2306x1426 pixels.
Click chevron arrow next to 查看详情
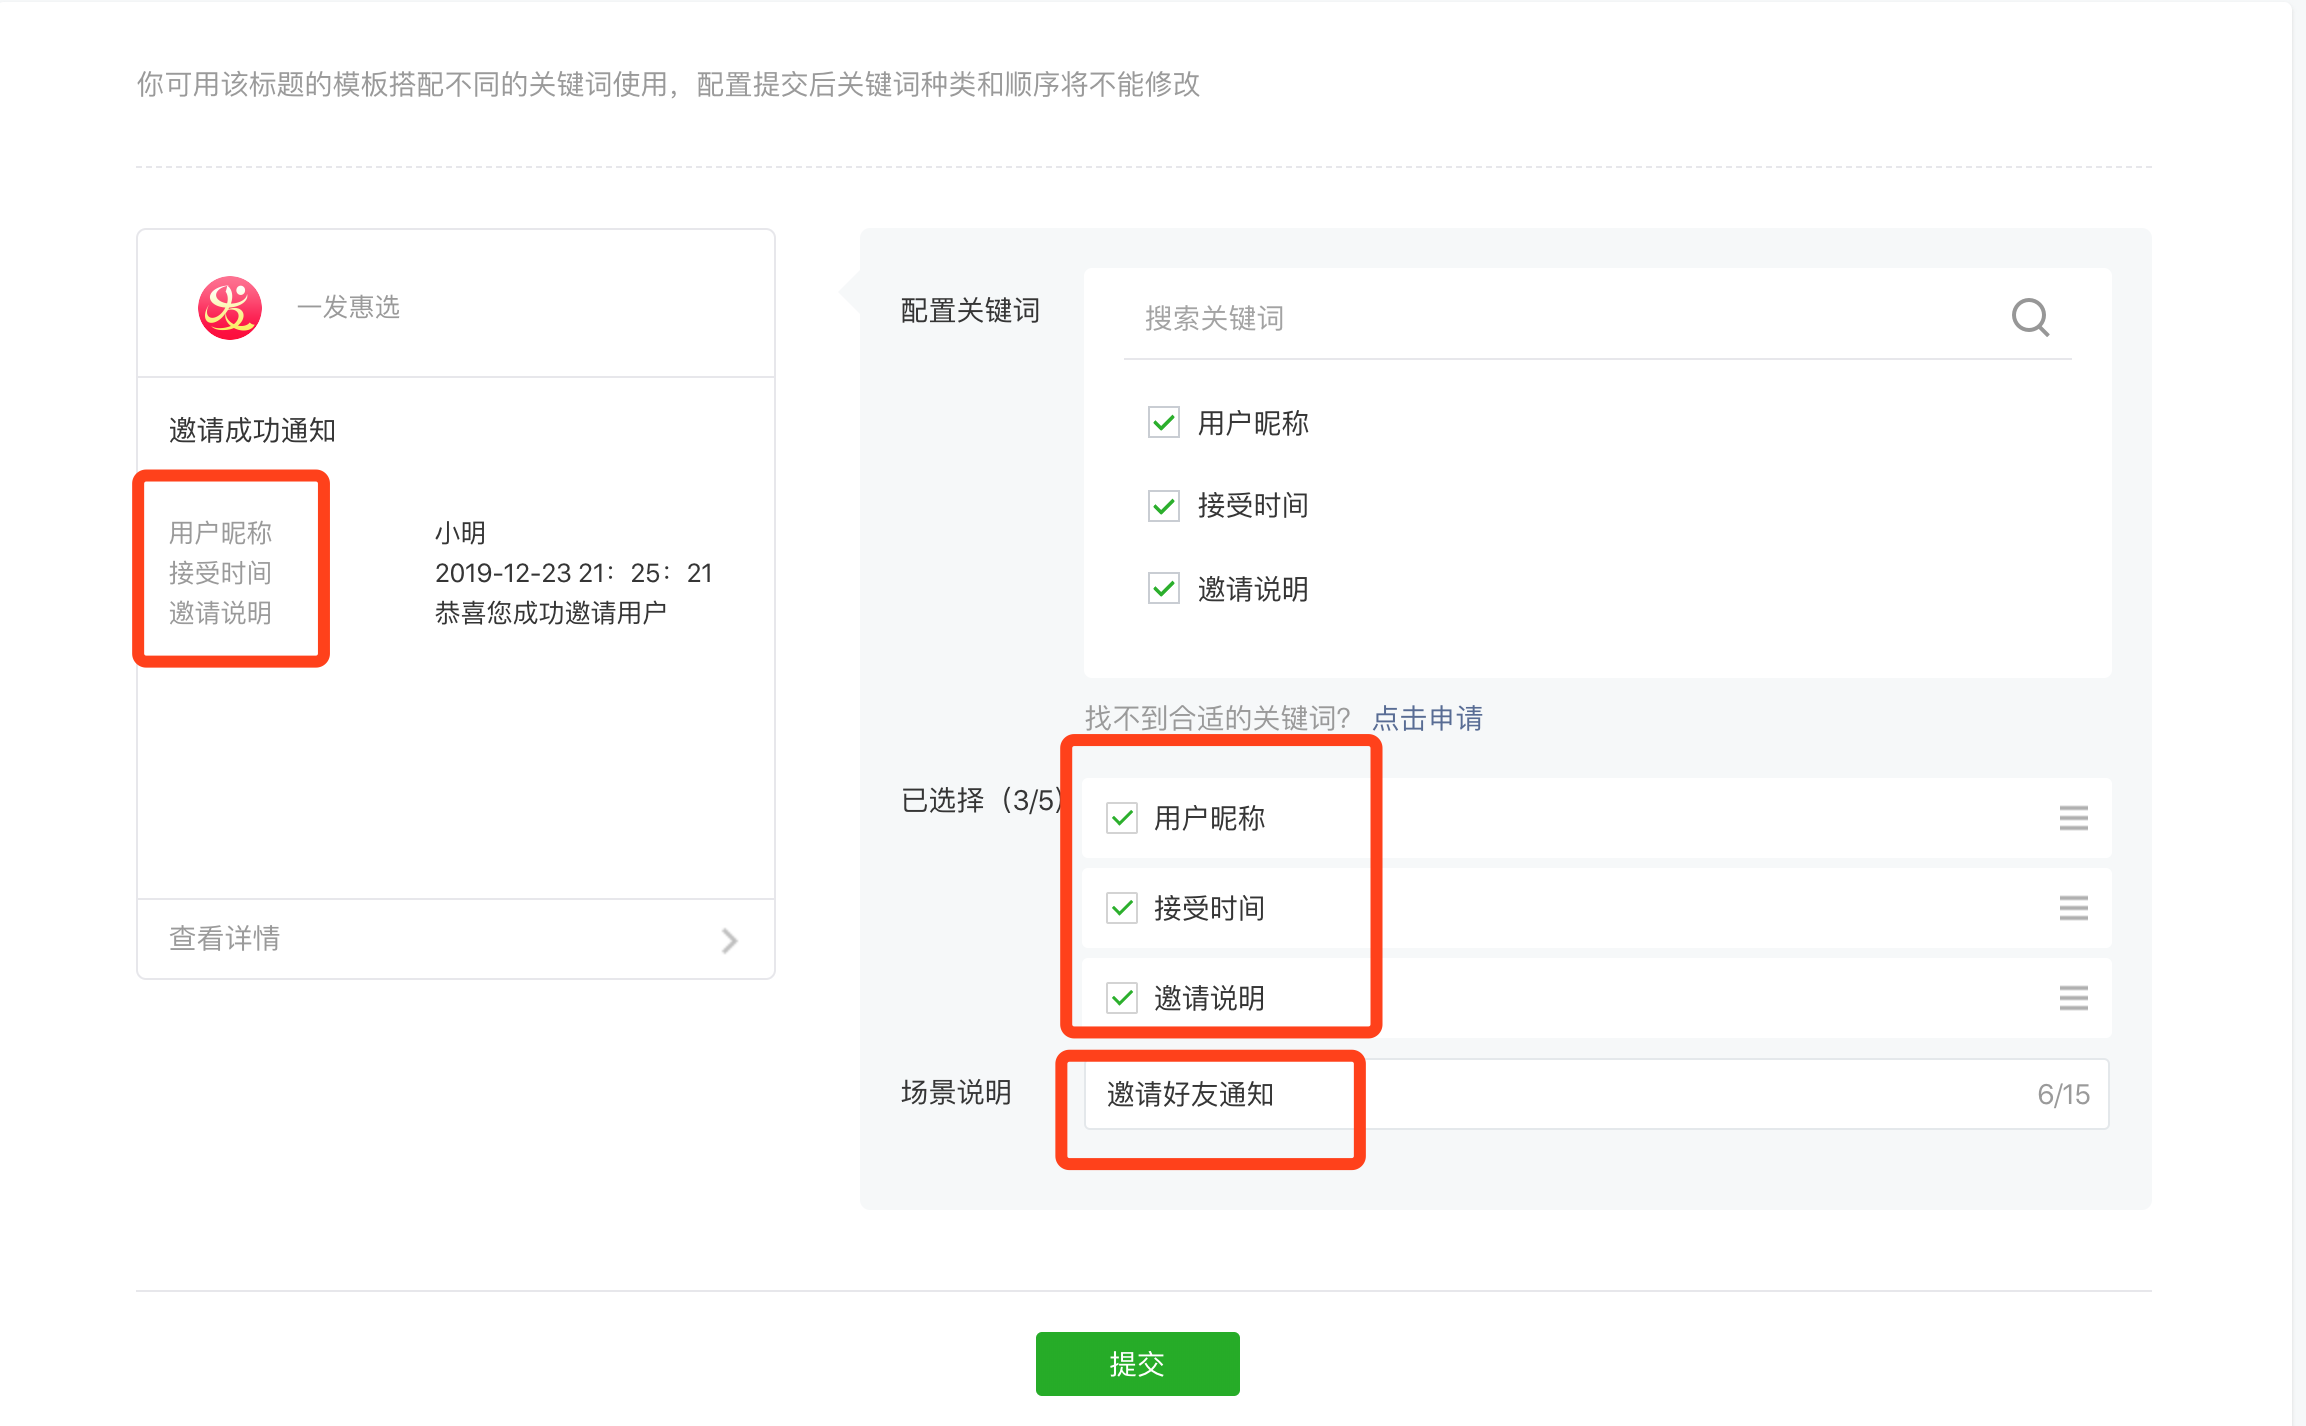pyautogui.click(x=729, y=940)
